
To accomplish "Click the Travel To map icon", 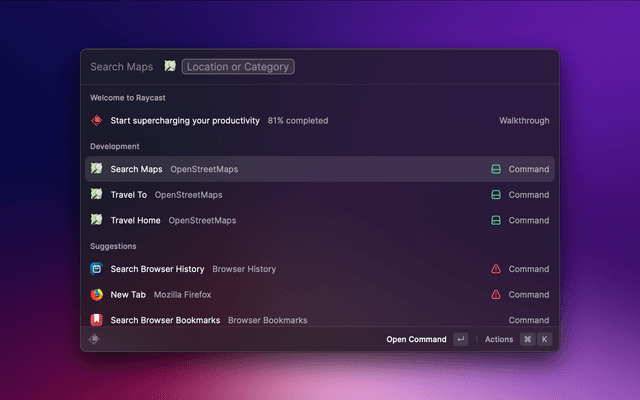I will 97,195.
